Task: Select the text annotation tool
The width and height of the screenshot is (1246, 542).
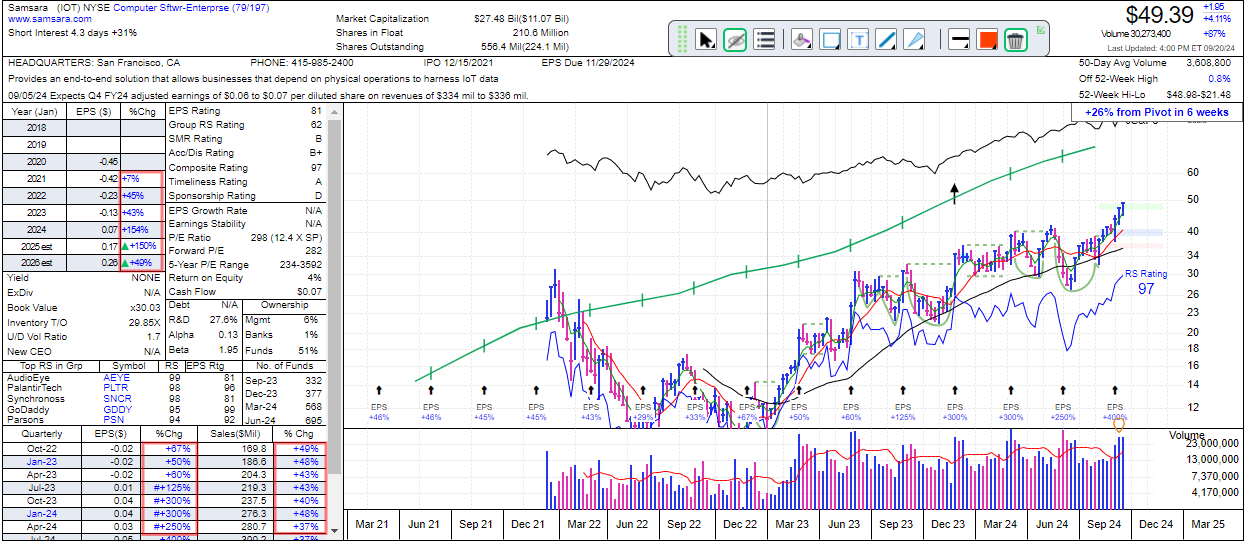Action: (x=858, y=40)
